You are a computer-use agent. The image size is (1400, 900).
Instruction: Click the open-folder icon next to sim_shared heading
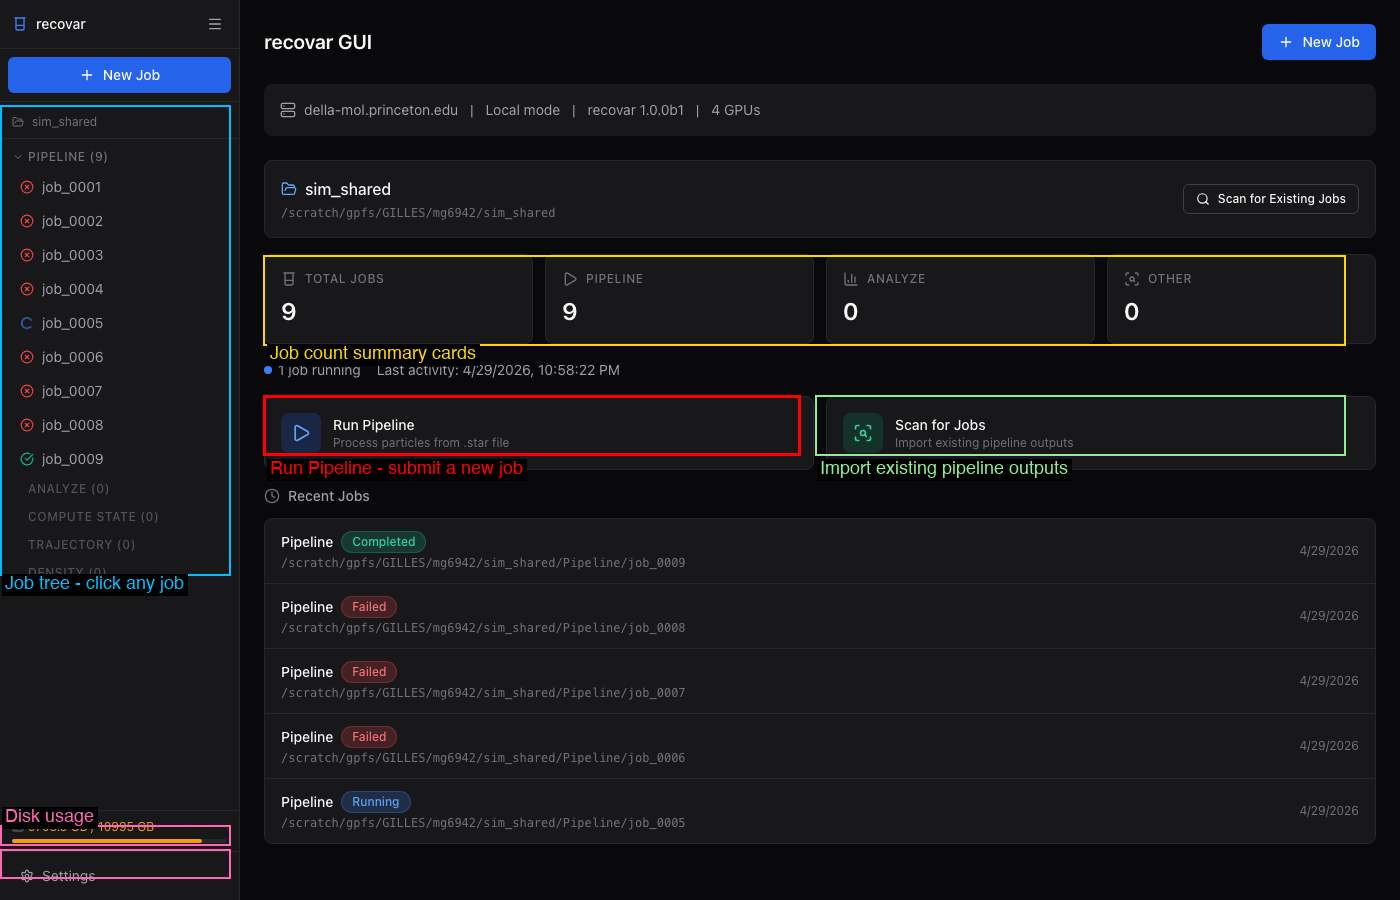[x=289, y=189]
